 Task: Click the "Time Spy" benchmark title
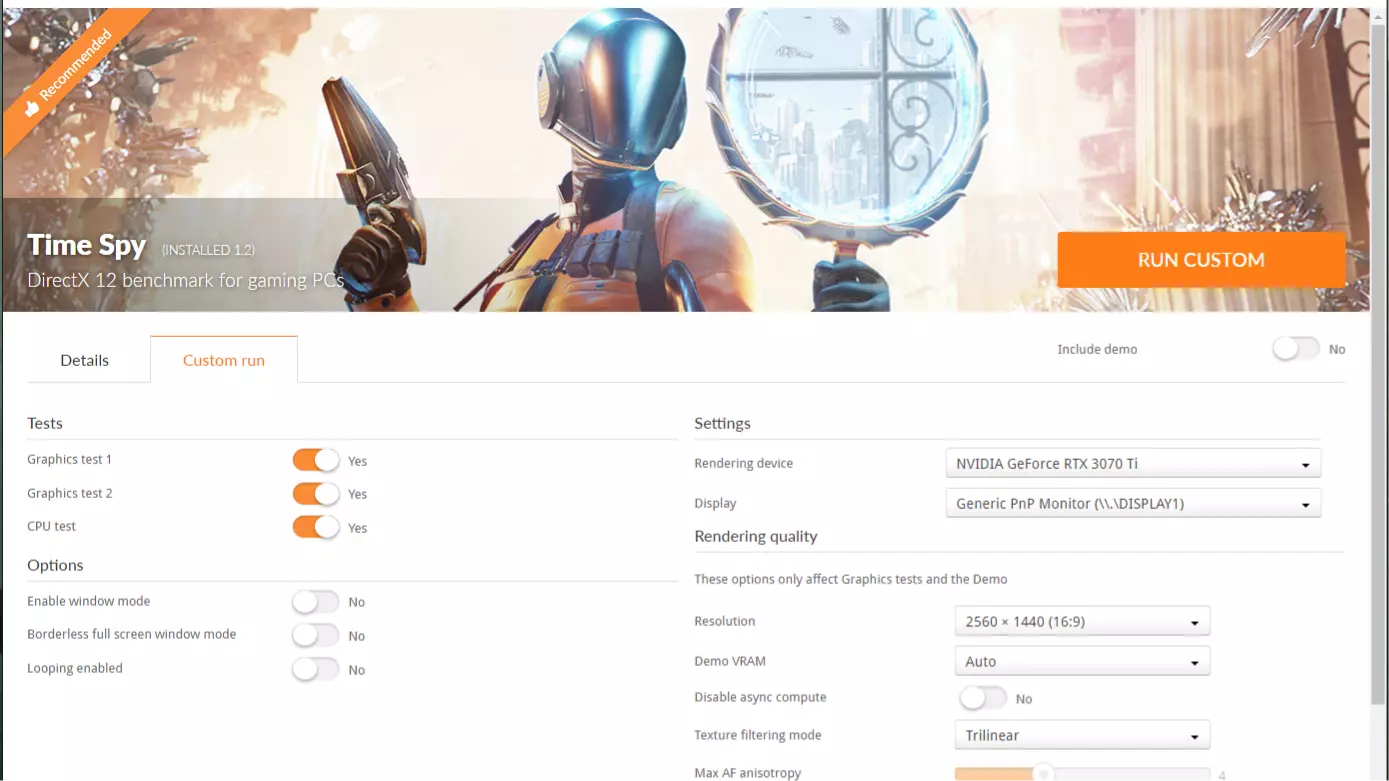tap(87, 245)
